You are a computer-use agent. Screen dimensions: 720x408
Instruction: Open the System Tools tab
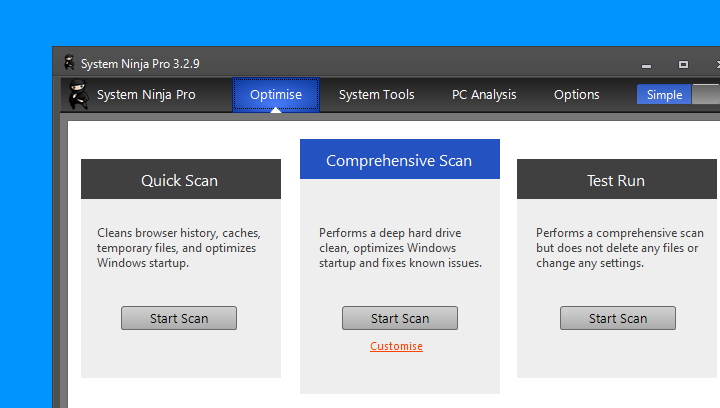tap(377, 95)
